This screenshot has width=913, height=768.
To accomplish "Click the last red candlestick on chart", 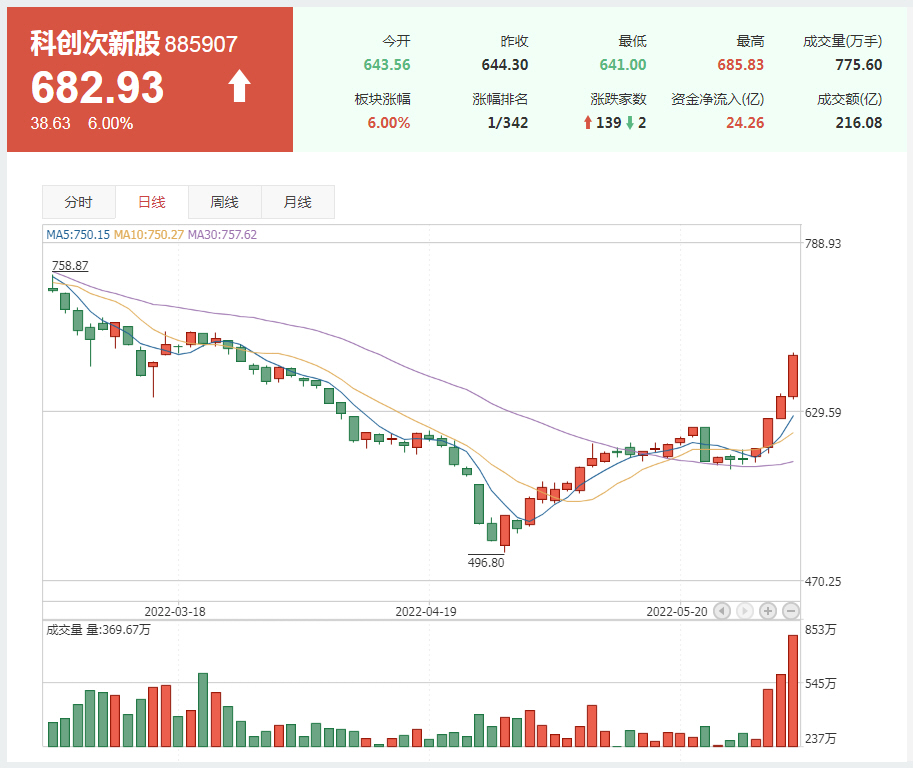I will coord(793,376).
